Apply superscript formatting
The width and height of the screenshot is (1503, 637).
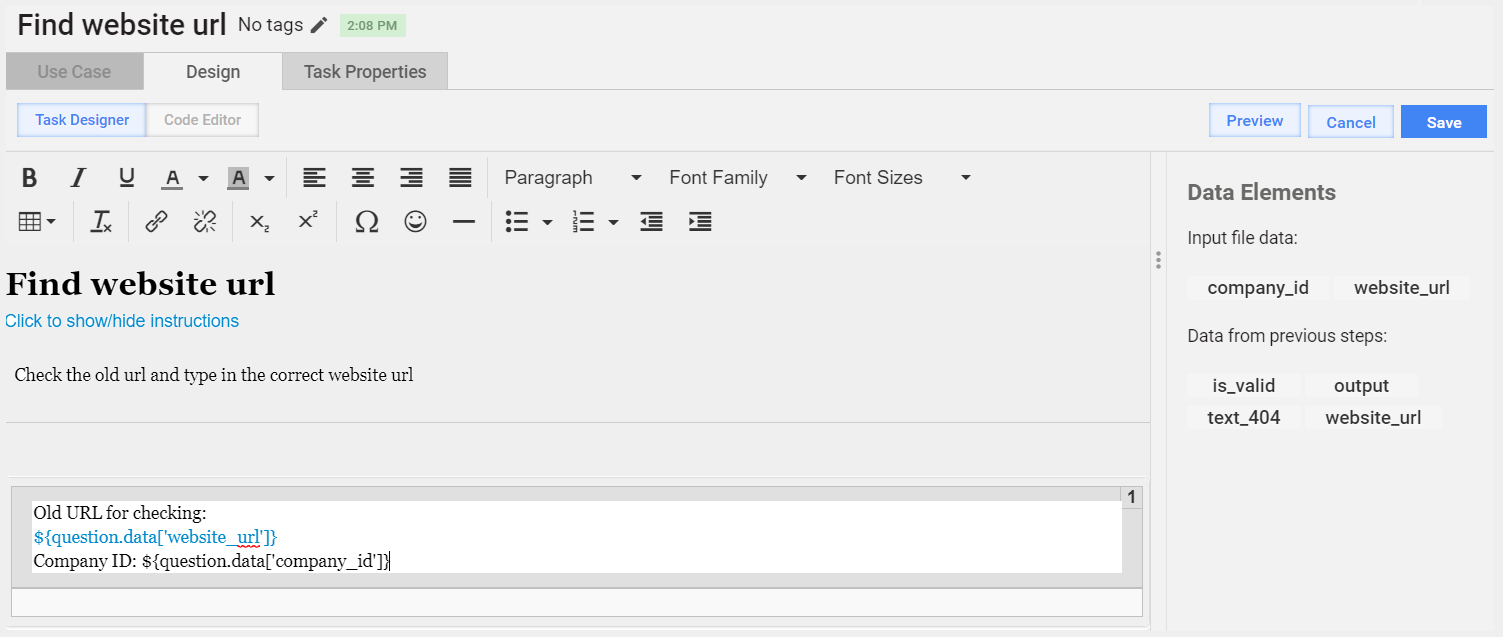[308, 222]
